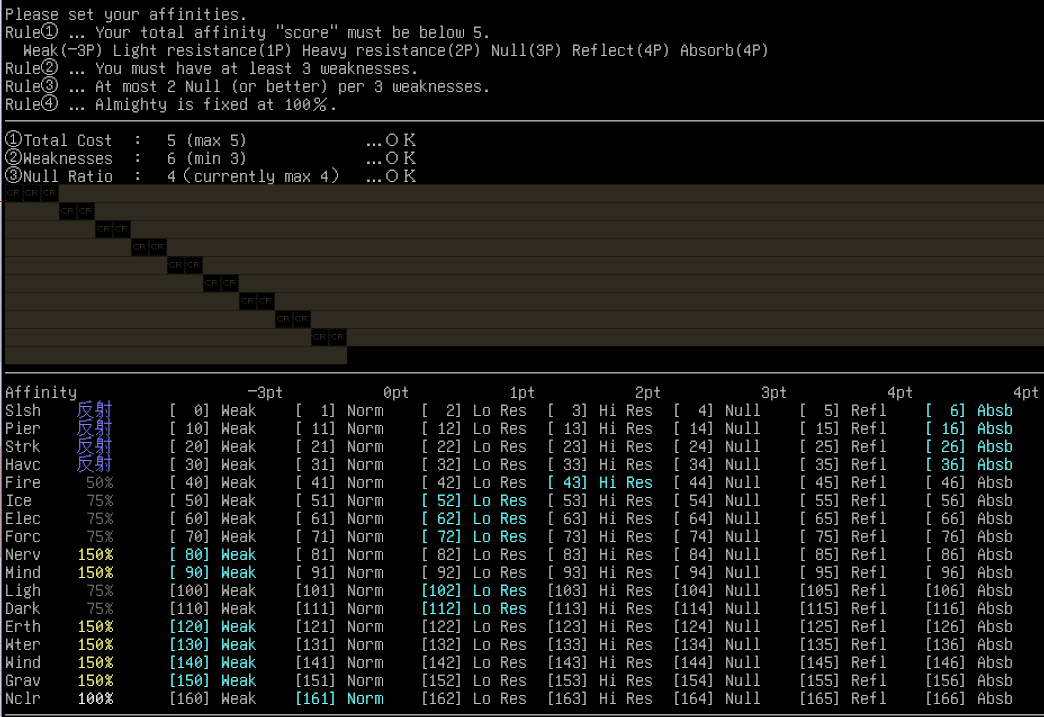Select [120] Weak for Erth
1044x717 pixels.
pos(212,626)
